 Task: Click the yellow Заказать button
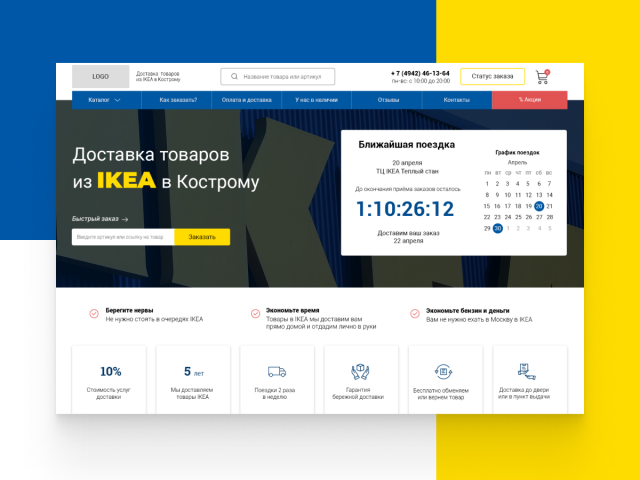click(x=202, y=237)
